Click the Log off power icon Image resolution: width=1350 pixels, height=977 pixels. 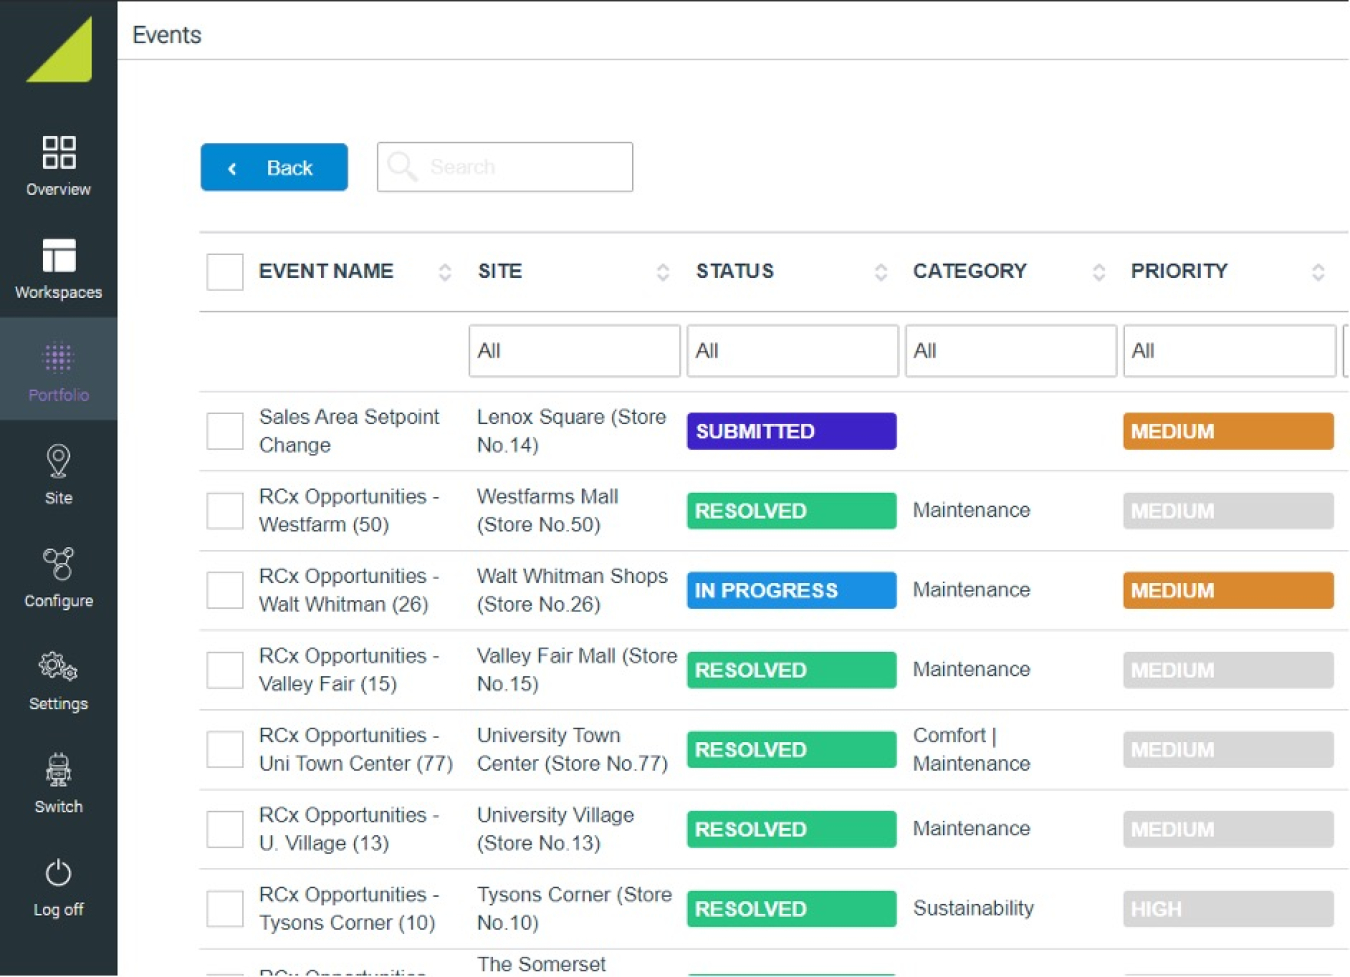coord(58,873)
